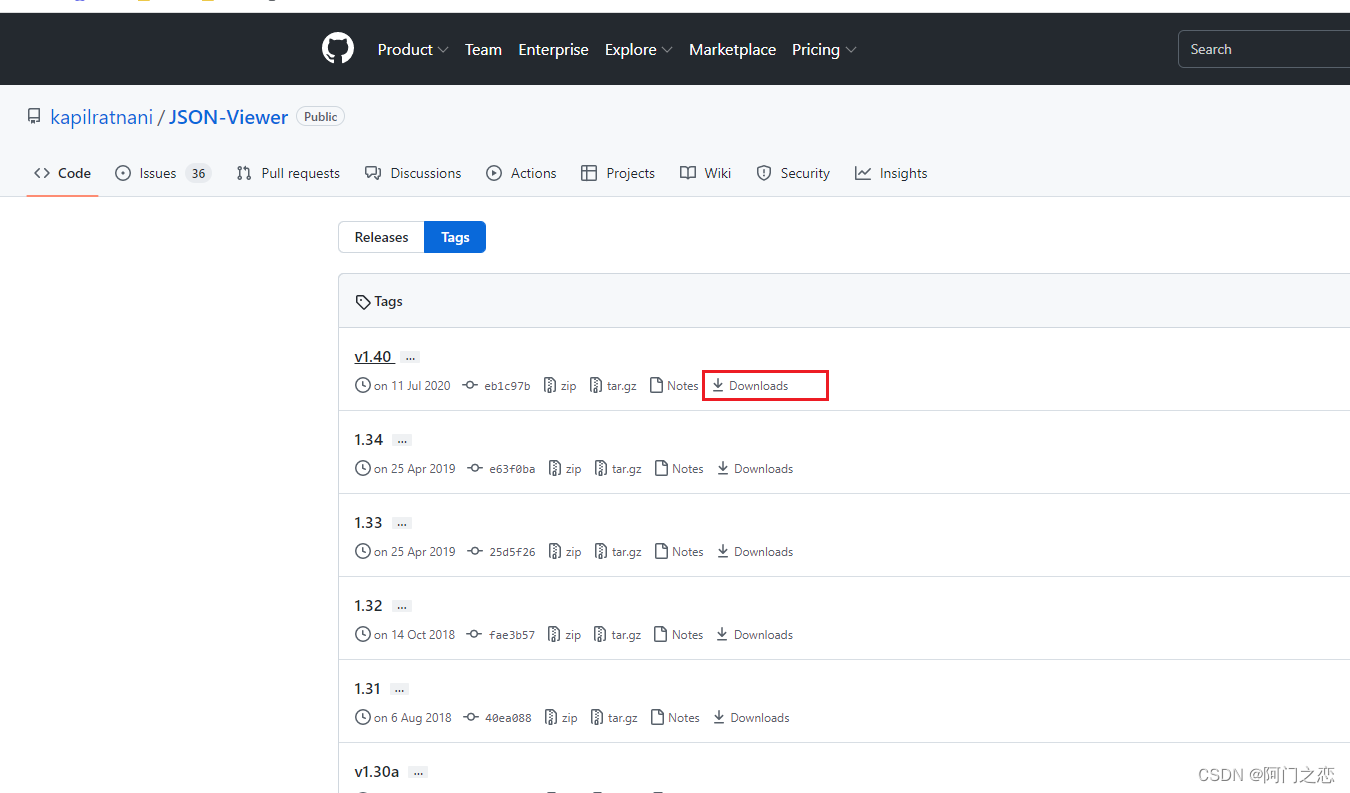Click the 'on 11 Jul 2020' date text
The width and height of the screenshot is (1350, 793).
coord(412,386)
